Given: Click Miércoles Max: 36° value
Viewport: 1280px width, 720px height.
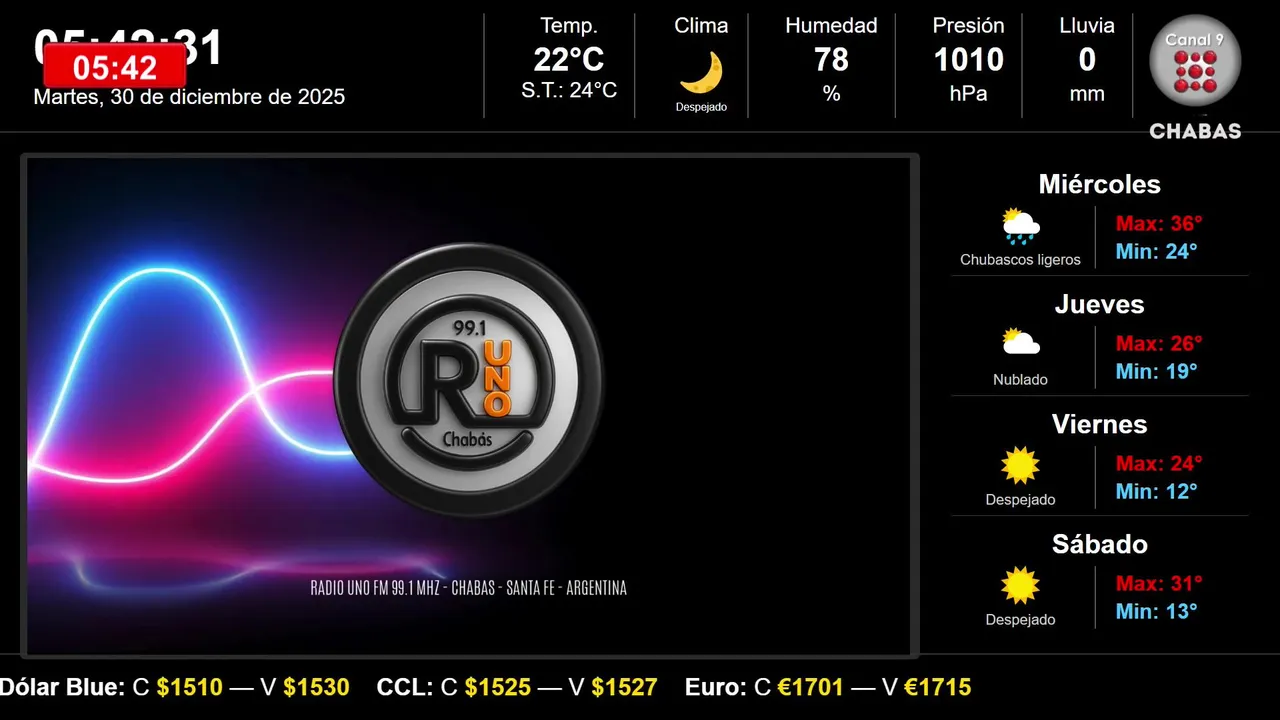Looking at the screenshot, I should point(1159,224).
